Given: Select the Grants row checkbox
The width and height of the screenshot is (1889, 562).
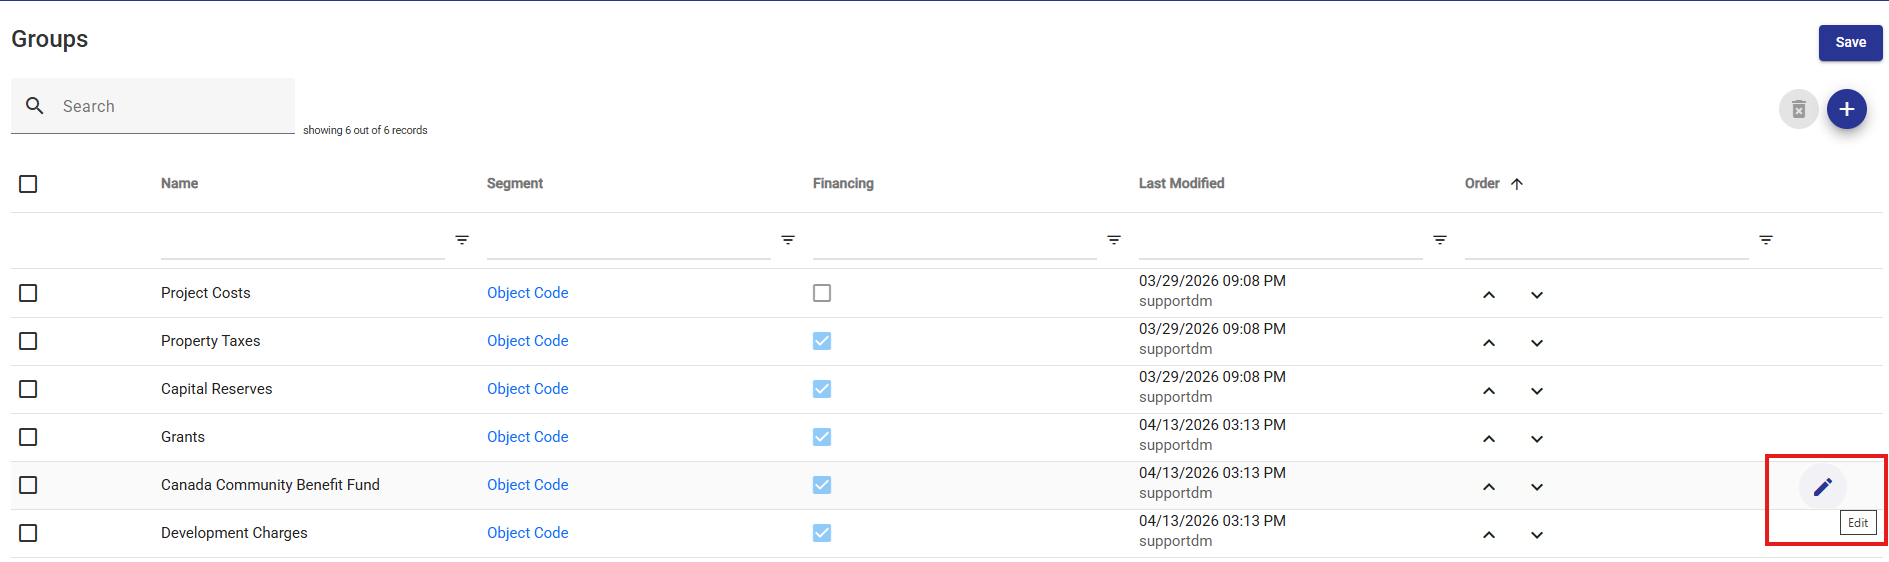Looking at the screenshot, I should point(28,437).
